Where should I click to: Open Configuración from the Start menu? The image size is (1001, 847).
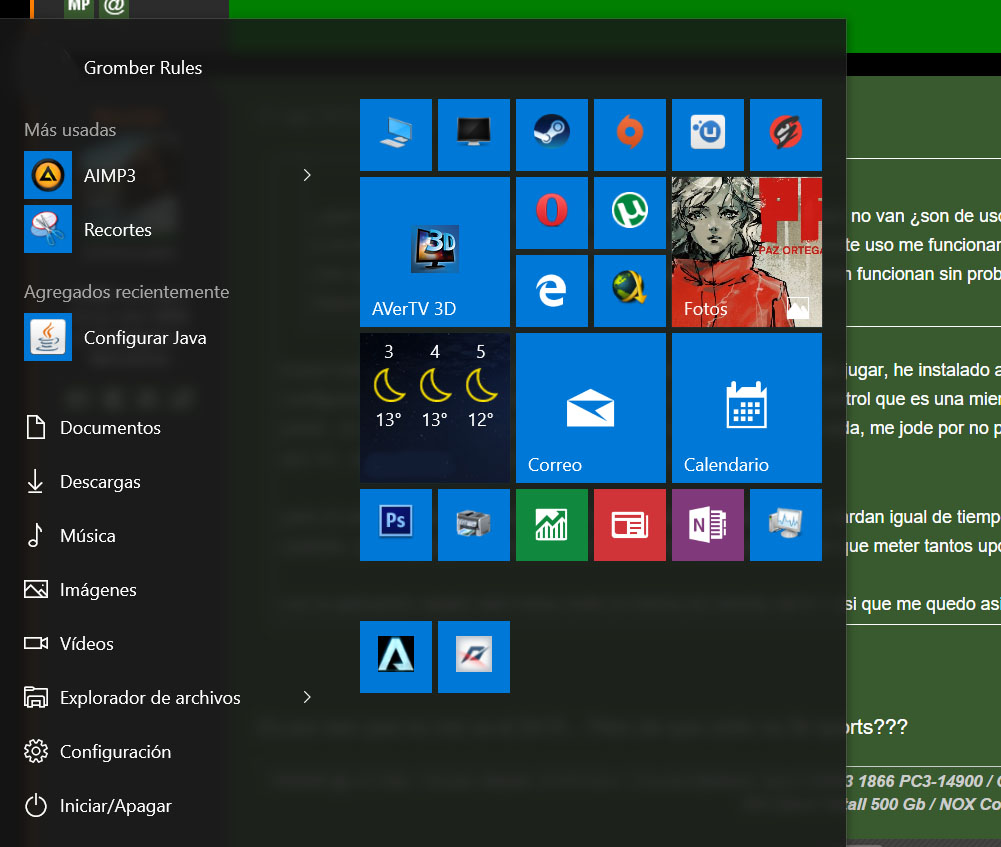[115, 752]
